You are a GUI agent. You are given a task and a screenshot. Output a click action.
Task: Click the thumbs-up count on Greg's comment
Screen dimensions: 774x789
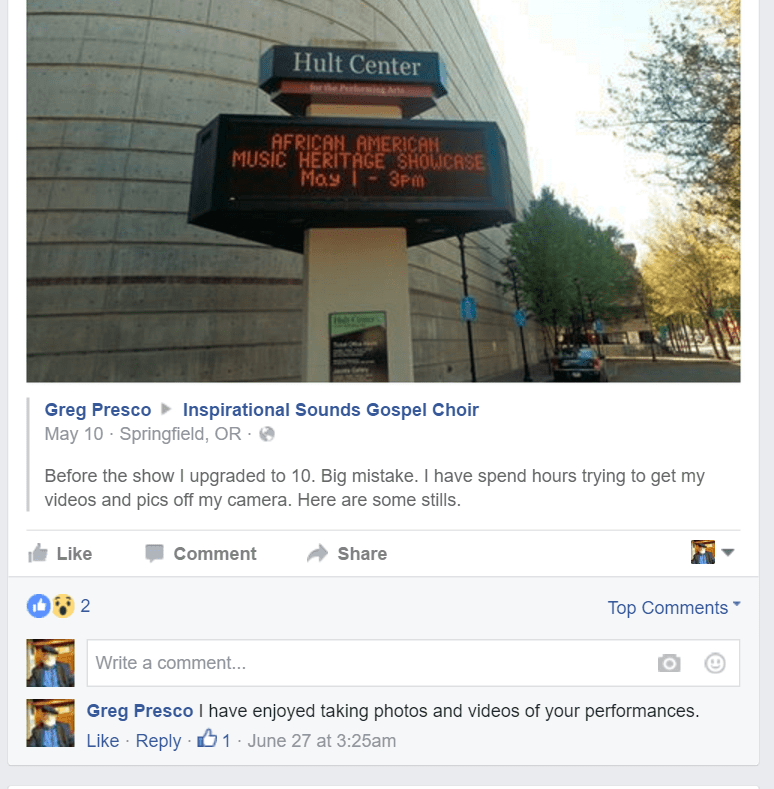(x=214, y=740)
